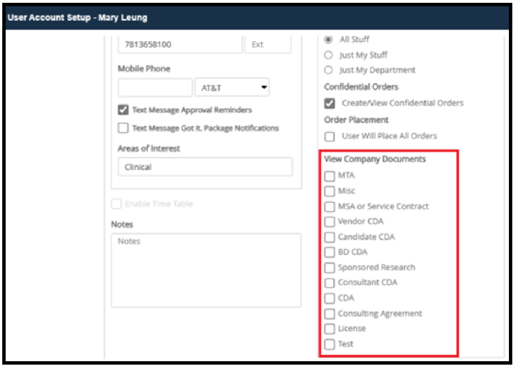Click the Ext extension field

[x=268, y=44]
